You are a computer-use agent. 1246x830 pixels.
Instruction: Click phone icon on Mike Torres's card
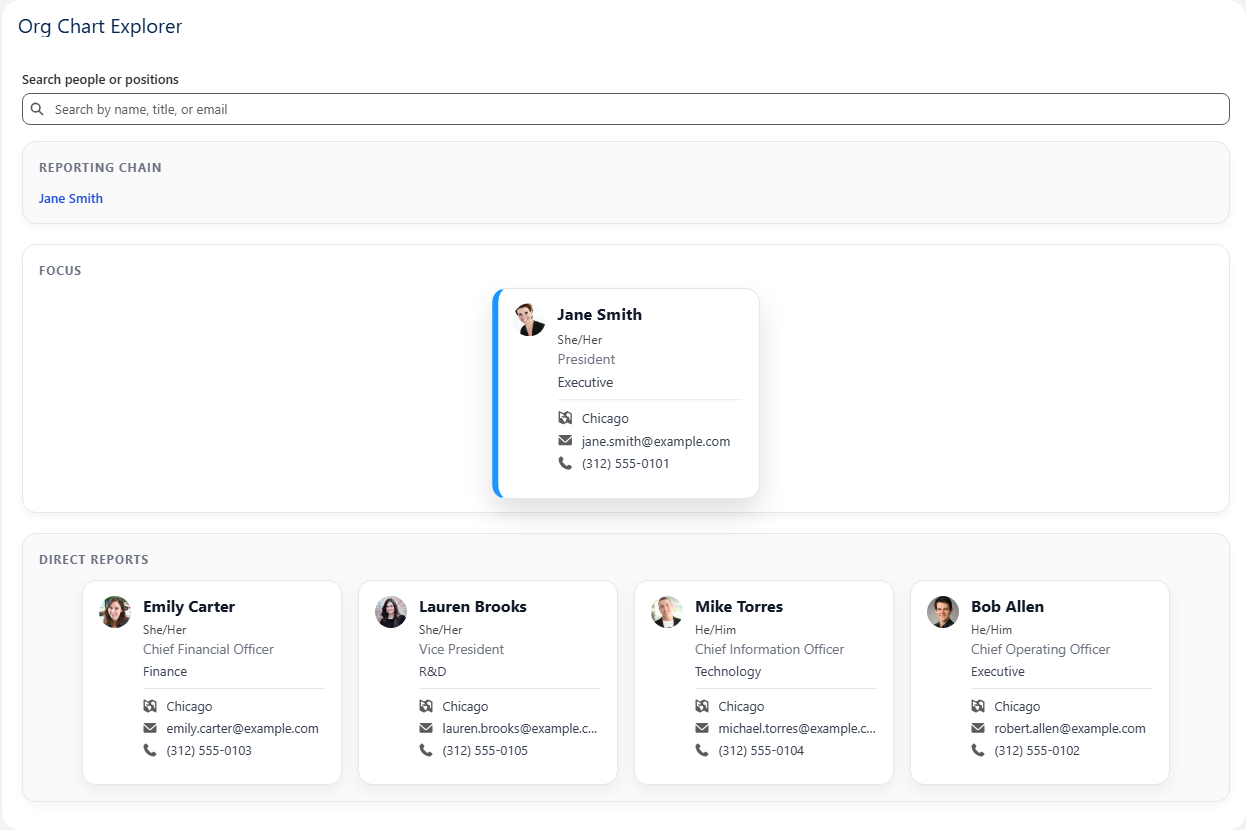[x=702, y=750]
